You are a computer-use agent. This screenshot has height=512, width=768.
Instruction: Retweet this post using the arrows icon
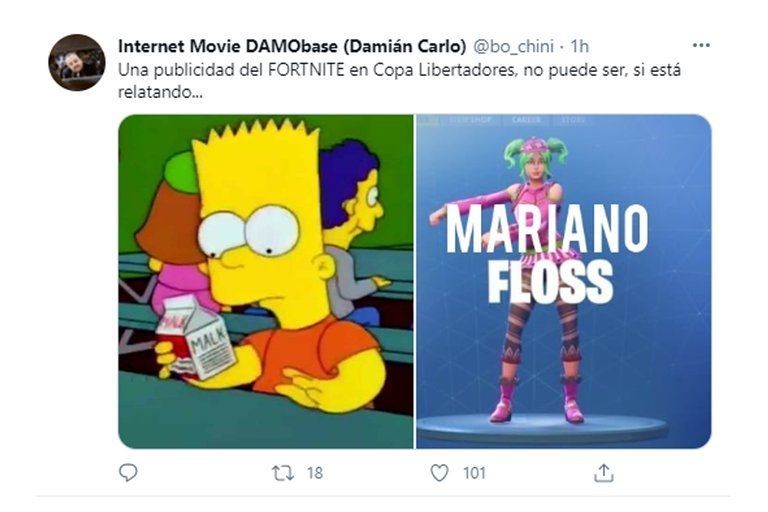click(x=283, y=472)
